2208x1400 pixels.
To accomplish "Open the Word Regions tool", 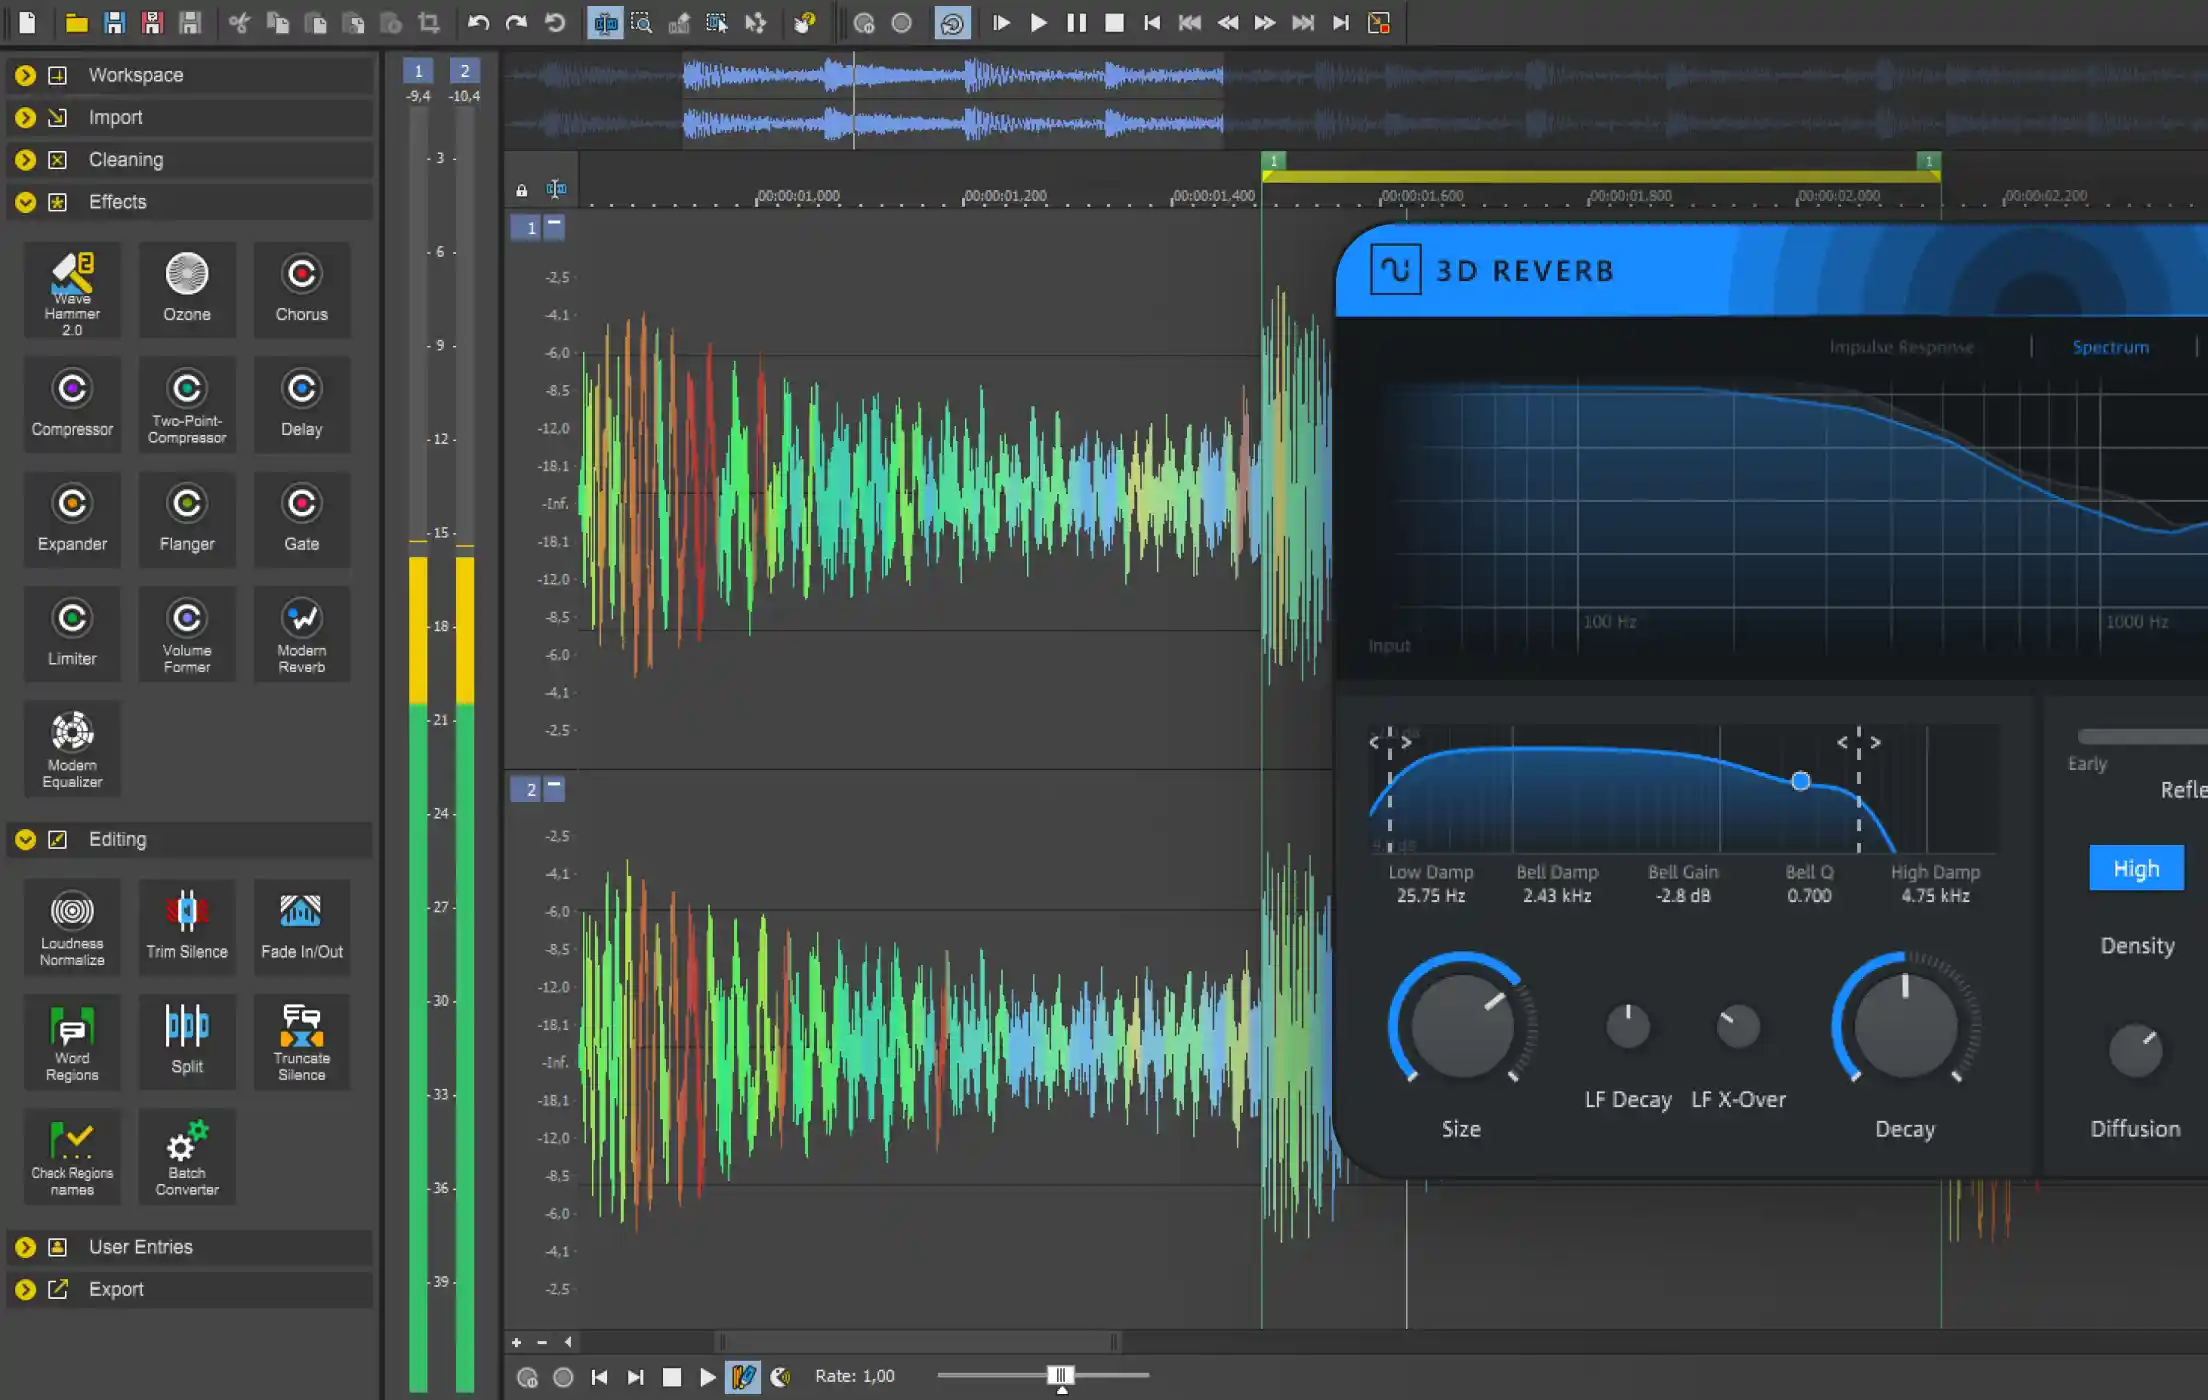I will (72, 1043).
